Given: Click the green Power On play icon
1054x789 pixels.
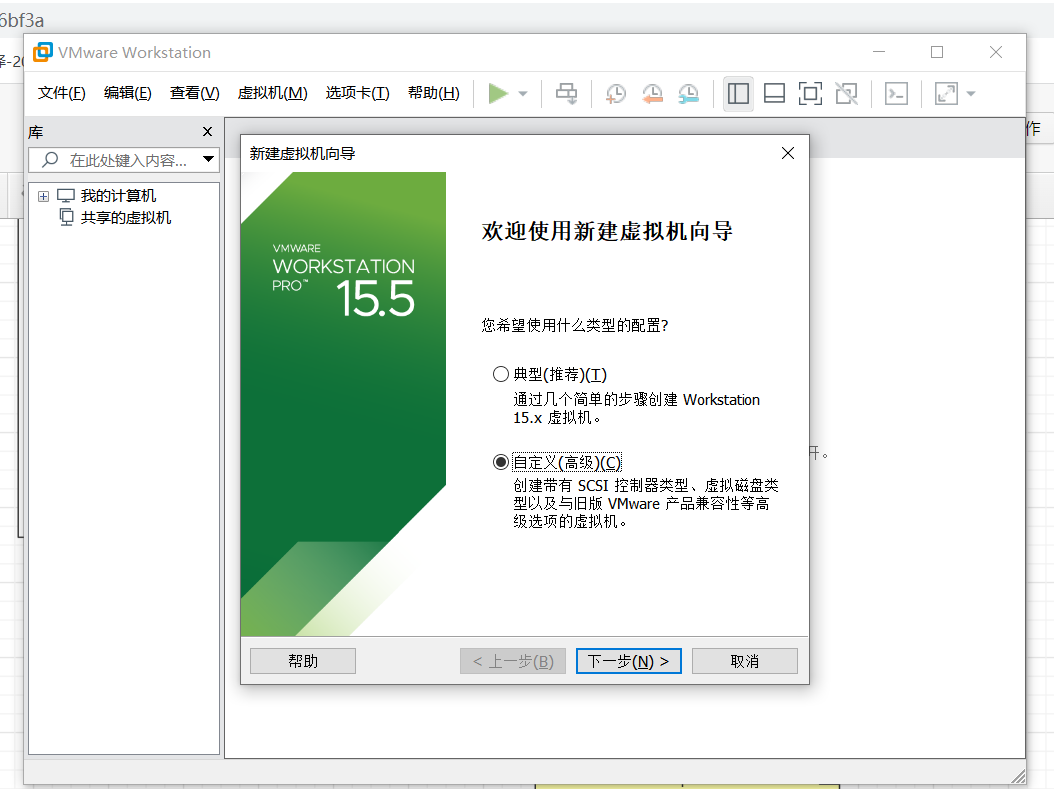Looking at the screenshot, I should (498, 93).
